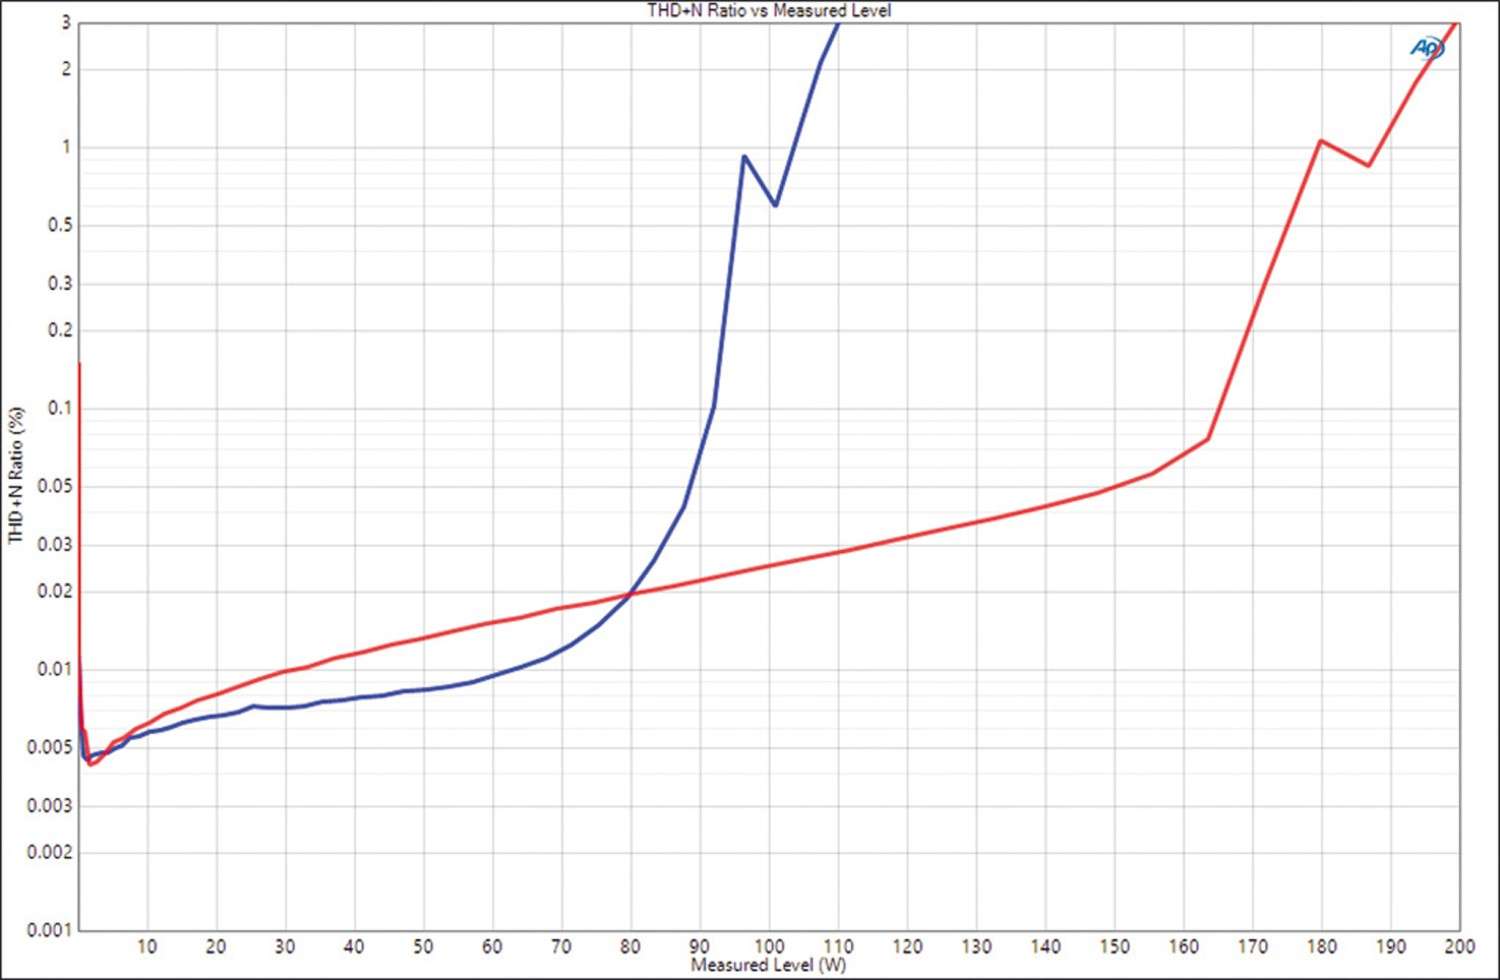This screenshot has width=1500, height=980.
Task: Select the y-axis tick label 0.005
Action: [49, 747]
